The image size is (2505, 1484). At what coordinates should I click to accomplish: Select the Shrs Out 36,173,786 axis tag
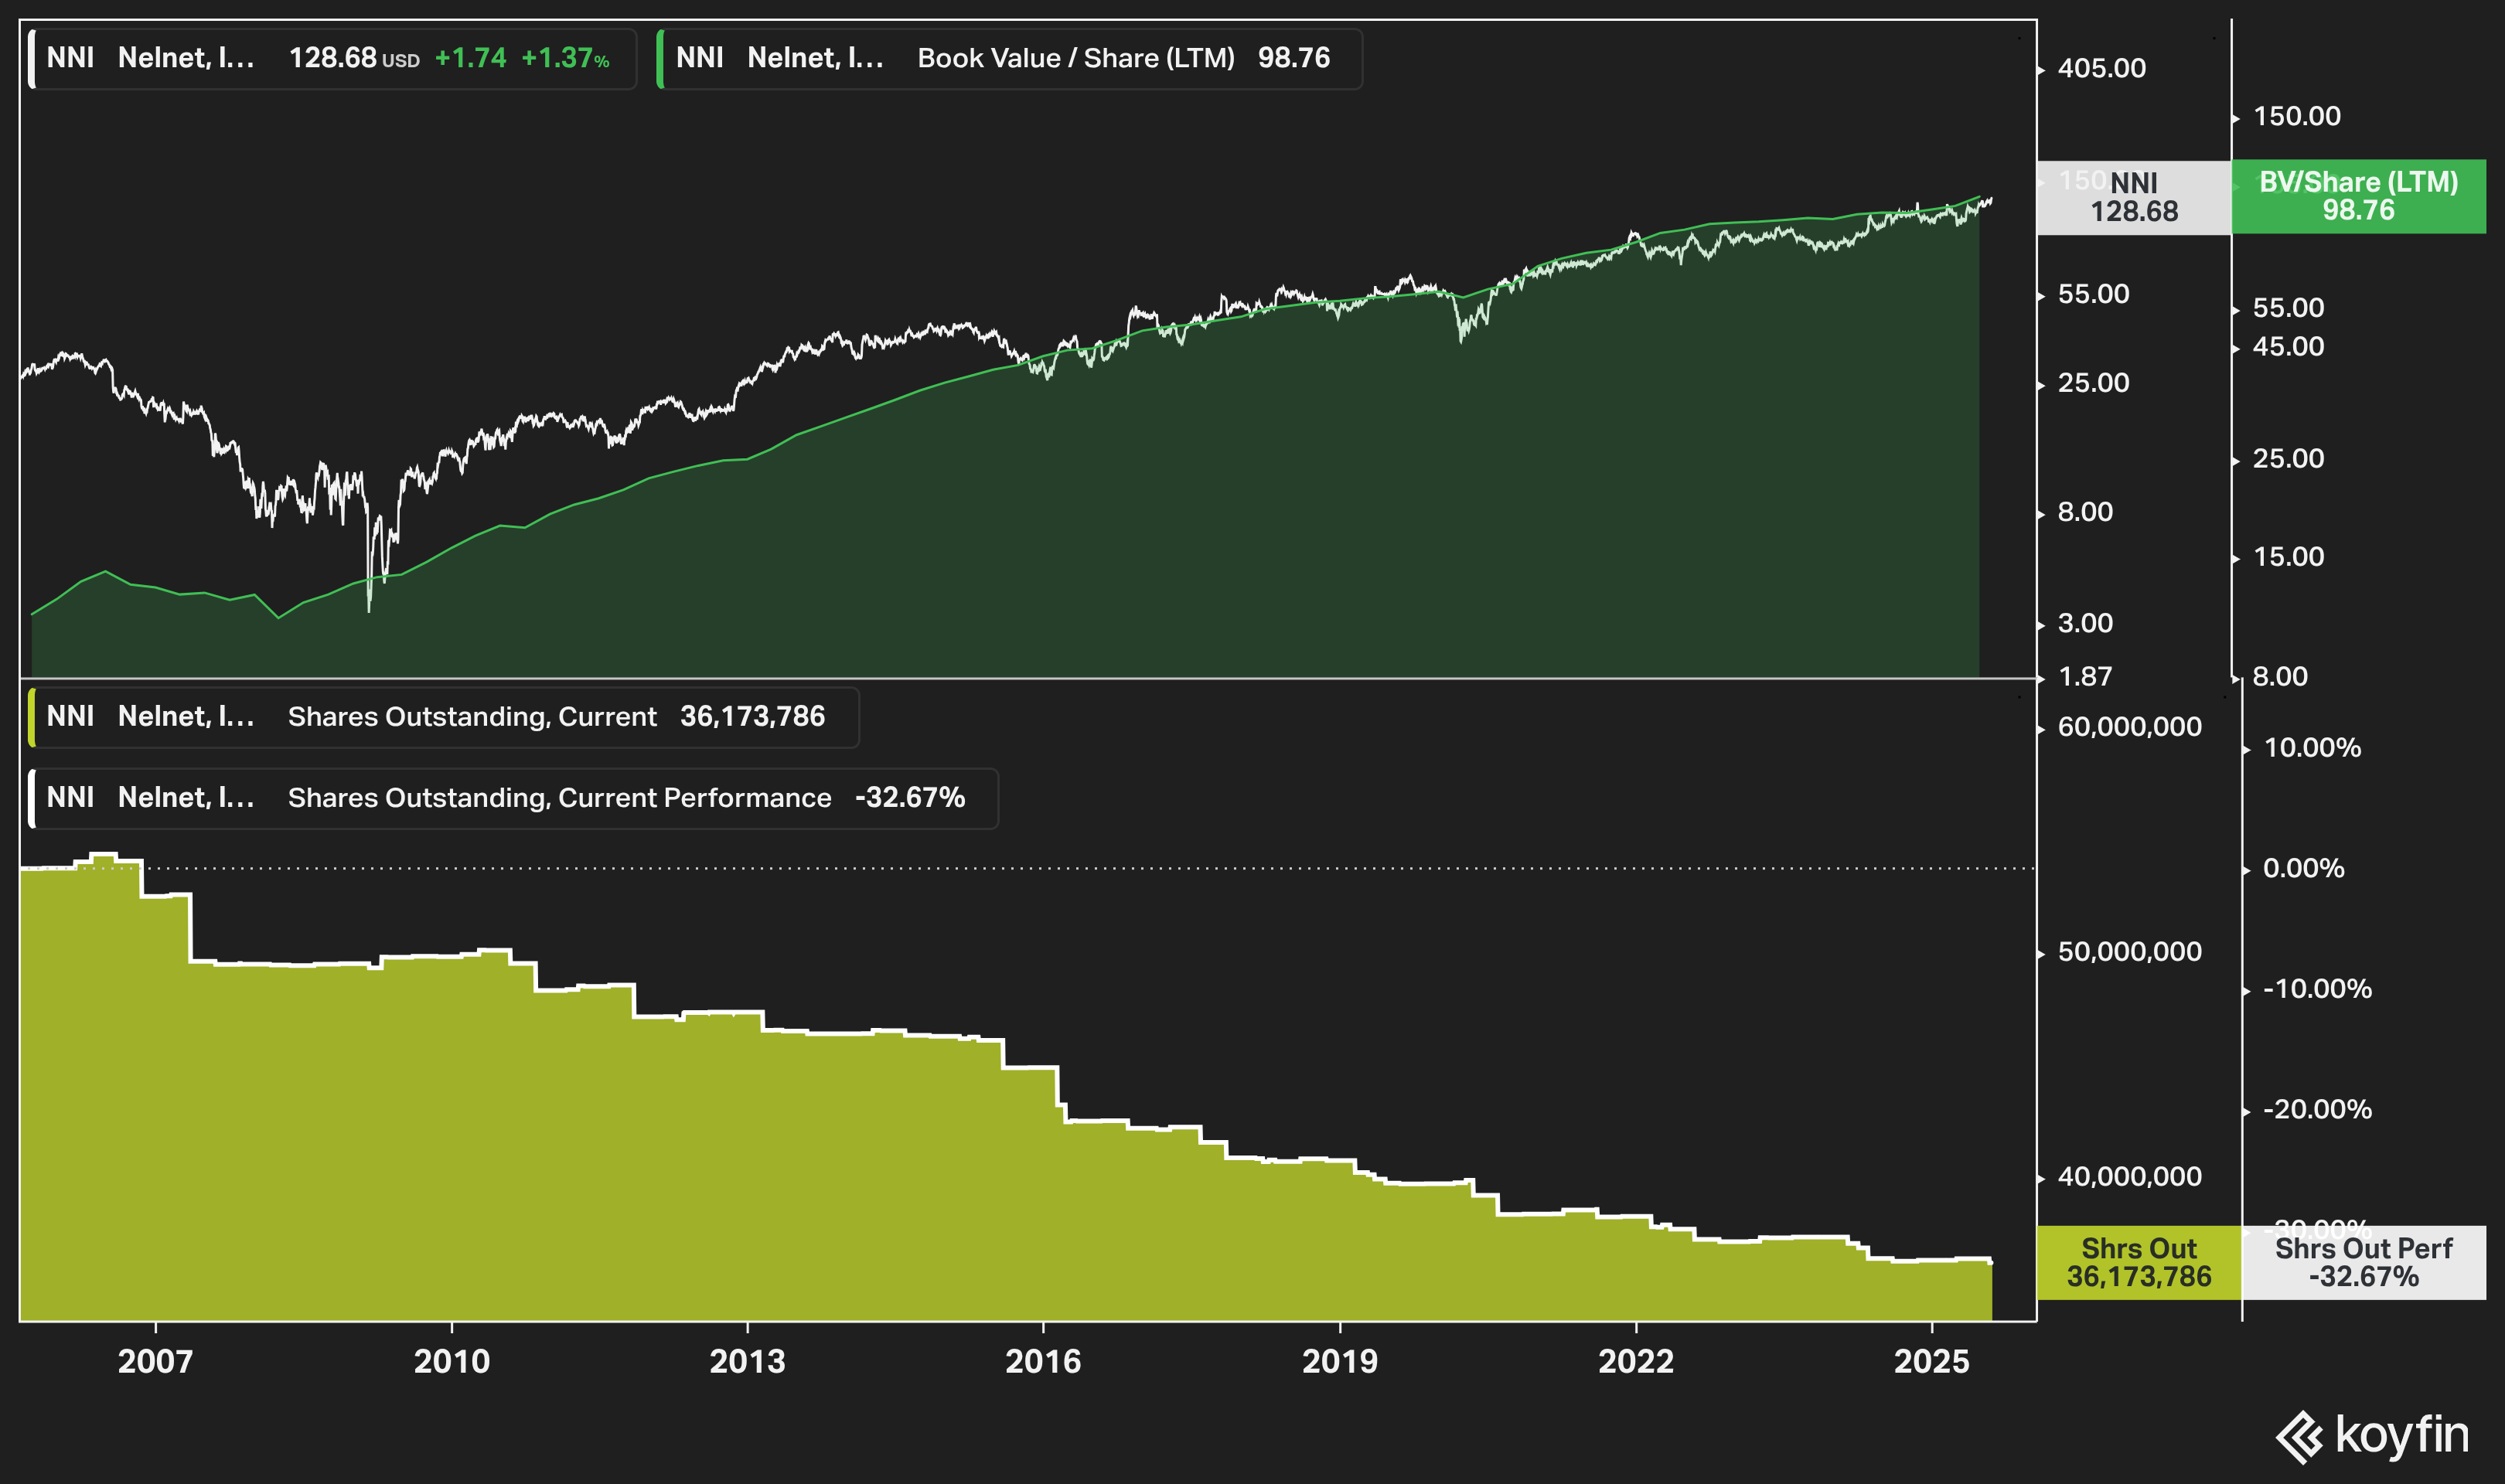click(2138, 1262)
